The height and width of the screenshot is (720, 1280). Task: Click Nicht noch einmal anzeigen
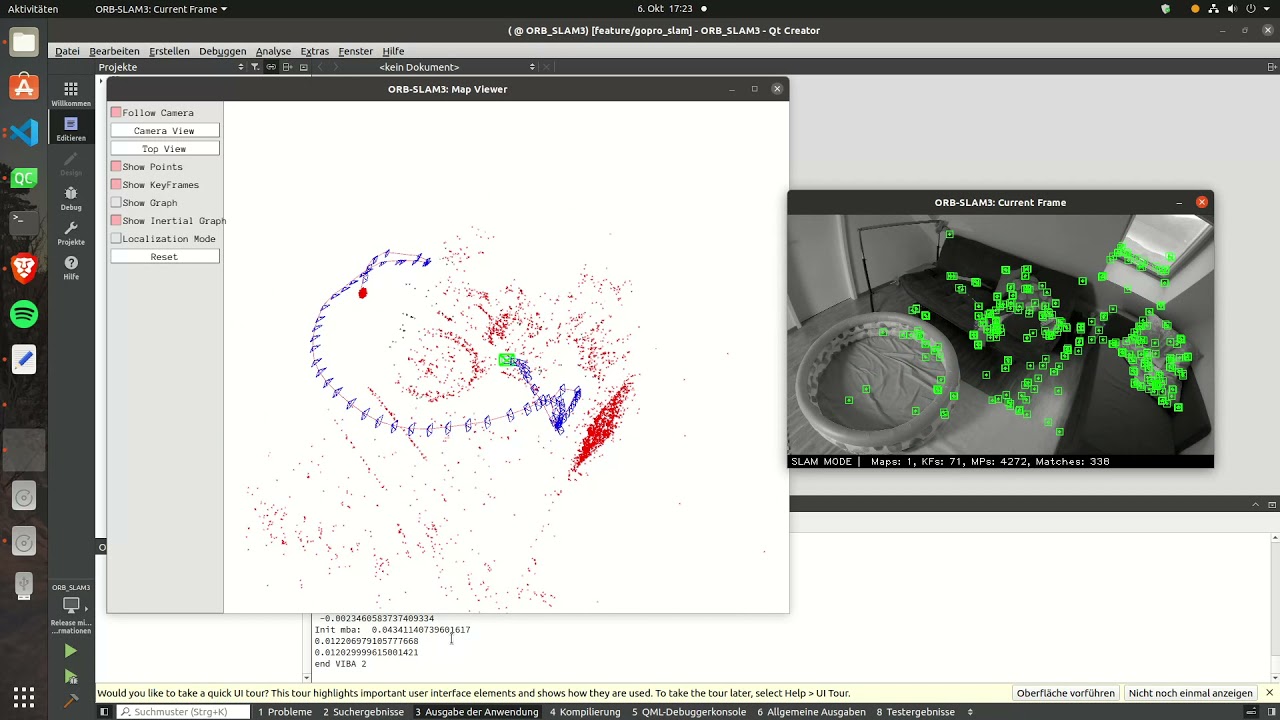1191,693
